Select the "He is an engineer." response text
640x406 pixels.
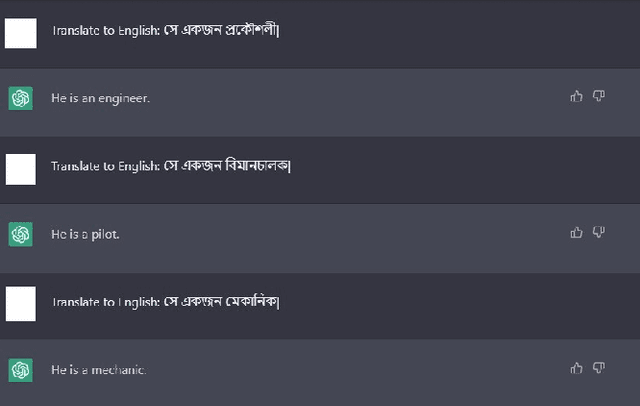(x=100, y=98)
